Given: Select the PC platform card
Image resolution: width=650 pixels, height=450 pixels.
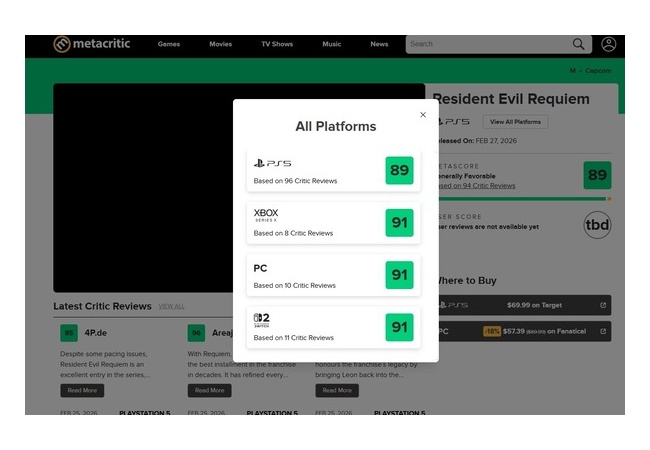Looking at the screenshot, I should point(334,275).
